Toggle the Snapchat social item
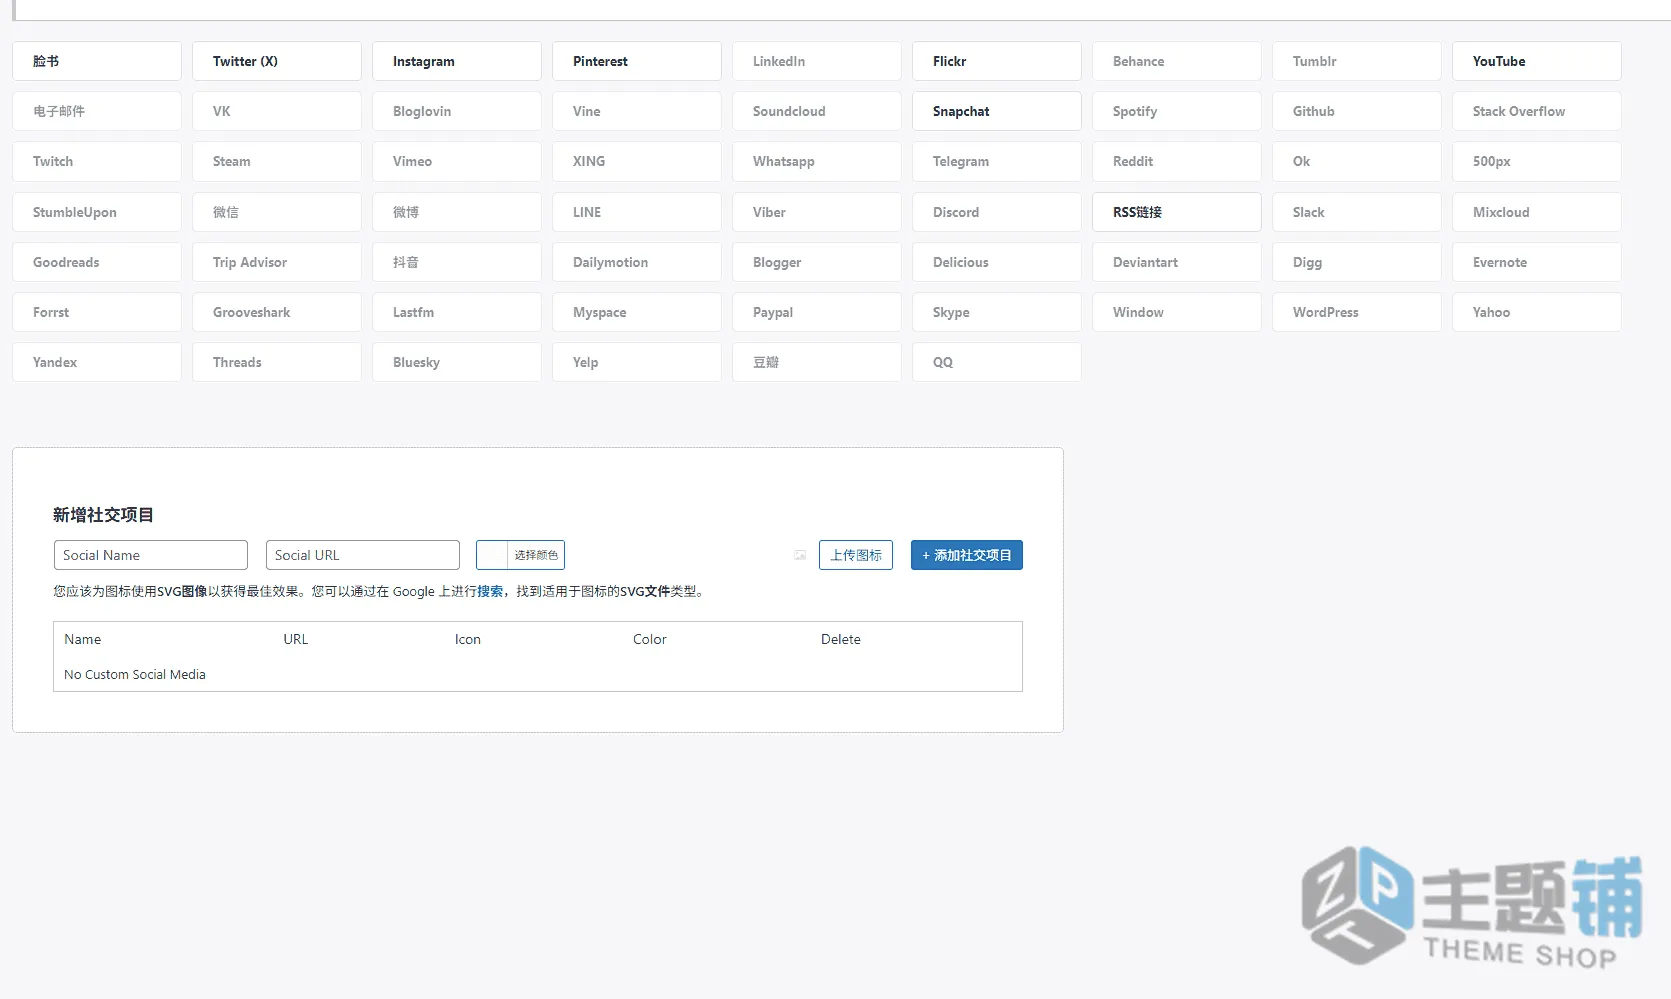This screenshot has width=1671, height=999. click(x=997, y=111)
